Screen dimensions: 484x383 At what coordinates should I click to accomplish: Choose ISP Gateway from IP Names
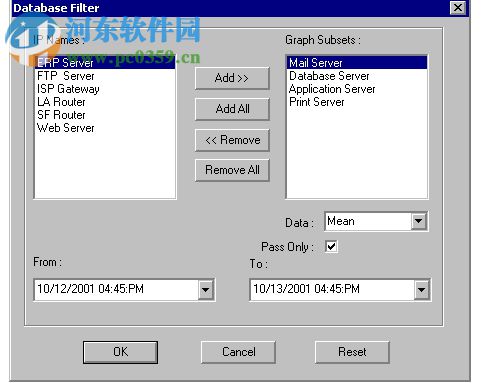pos(105,89)
